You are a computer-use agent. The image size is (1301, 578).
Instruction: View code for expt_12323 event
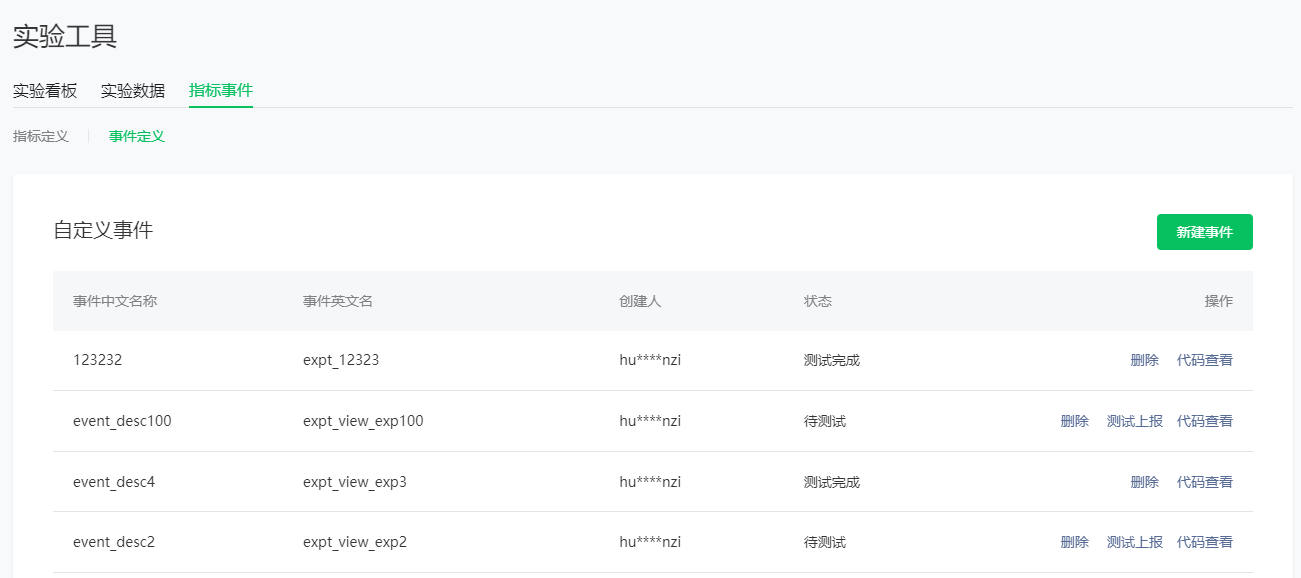coord(1204,360)
